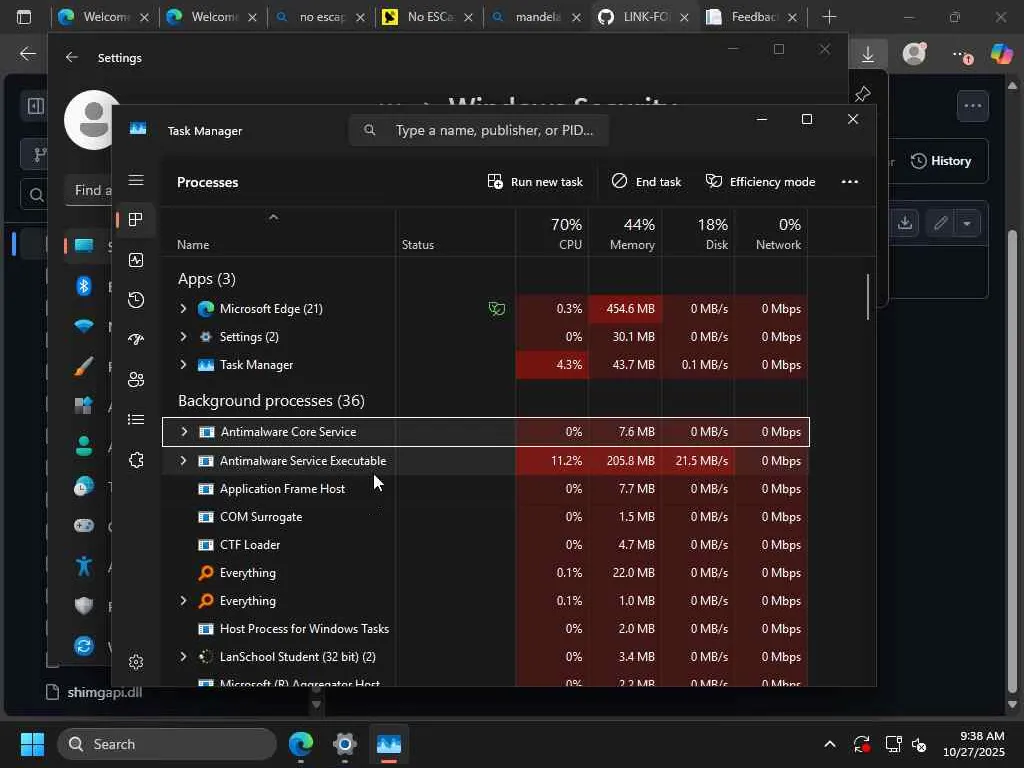Screen dimensions: 1024x768
Task: Open Task Manager more options ellipsis
Action: click(x=850, y=182)
